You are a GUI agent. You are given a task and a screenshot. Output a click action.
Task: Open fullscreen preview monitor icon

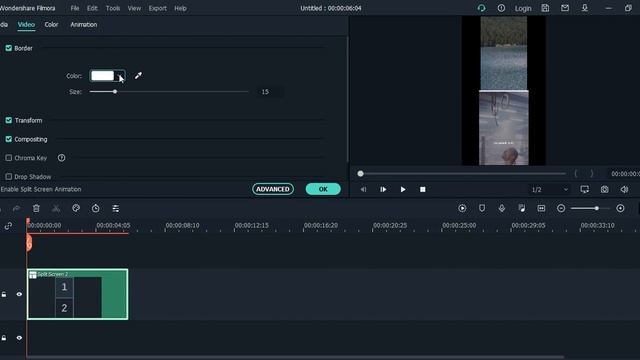click(x=584, y=189)
